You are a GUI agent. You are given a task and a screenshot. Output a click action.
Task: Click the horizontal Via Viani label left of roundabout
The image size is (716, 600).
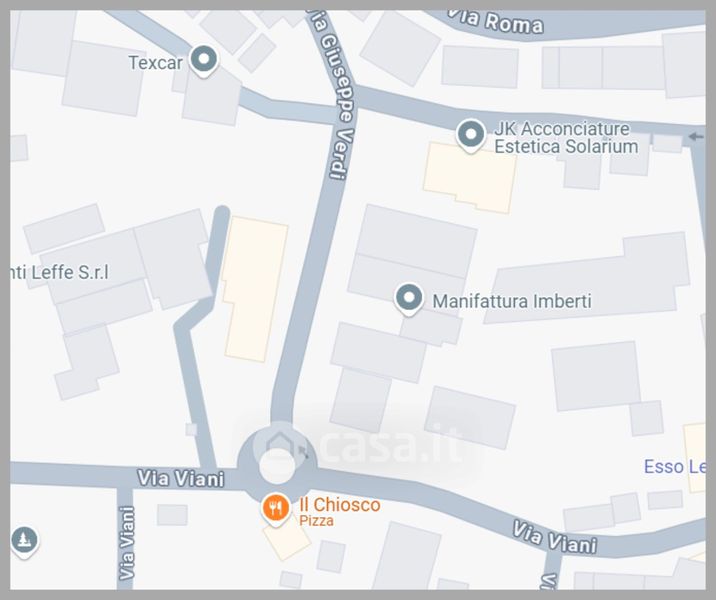181,479
